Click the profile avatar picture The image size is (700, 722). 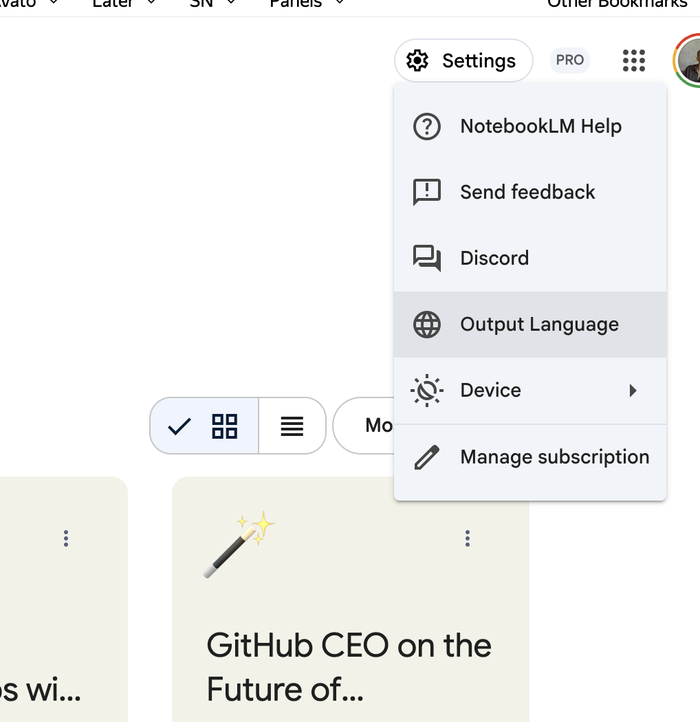pos(689,61)
